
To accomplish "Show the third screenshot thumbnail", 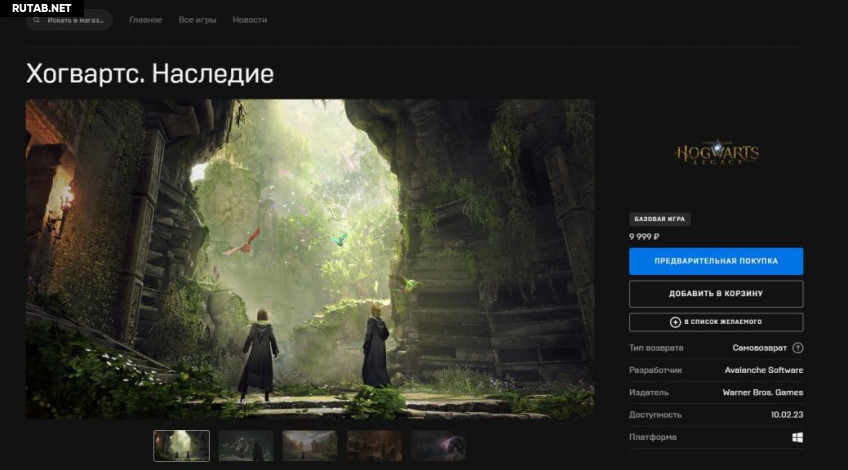I will coord(310,446).
